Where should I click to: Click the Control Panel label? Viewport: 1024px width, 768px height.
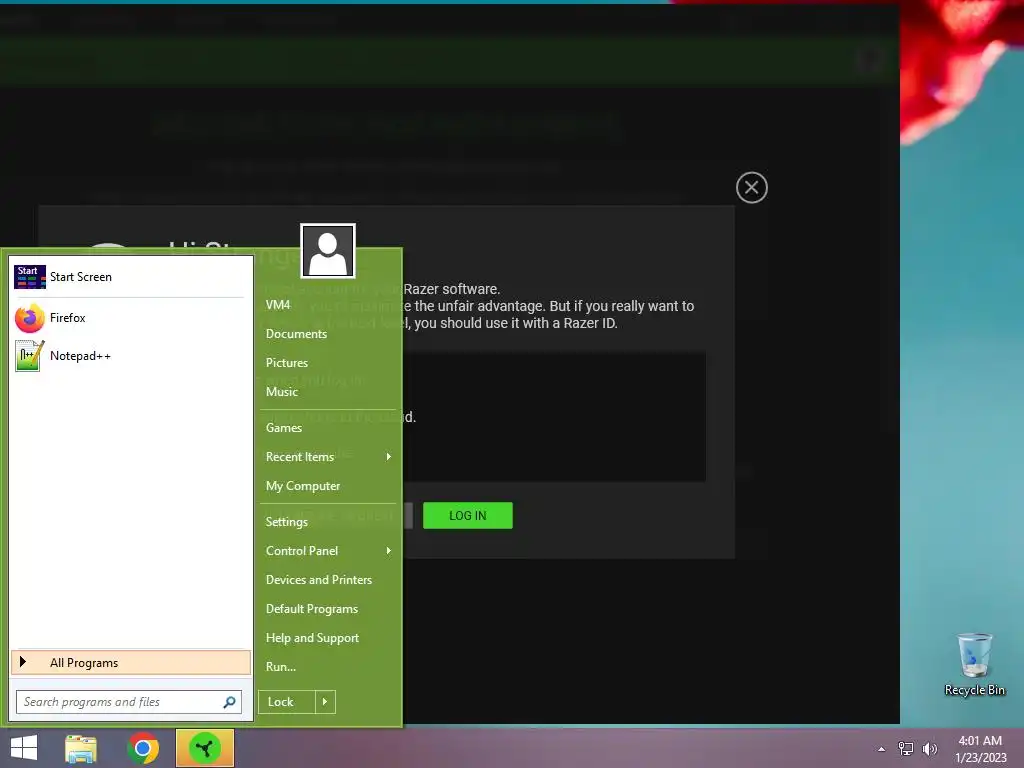[x=302, y=551]
